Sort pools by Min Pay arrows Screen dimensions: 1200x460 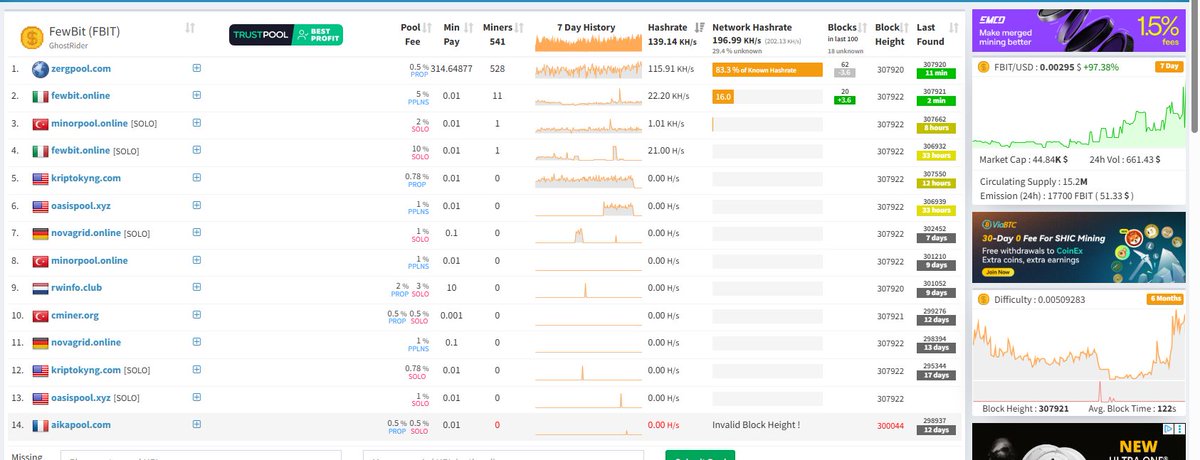[x=467, y=27]
